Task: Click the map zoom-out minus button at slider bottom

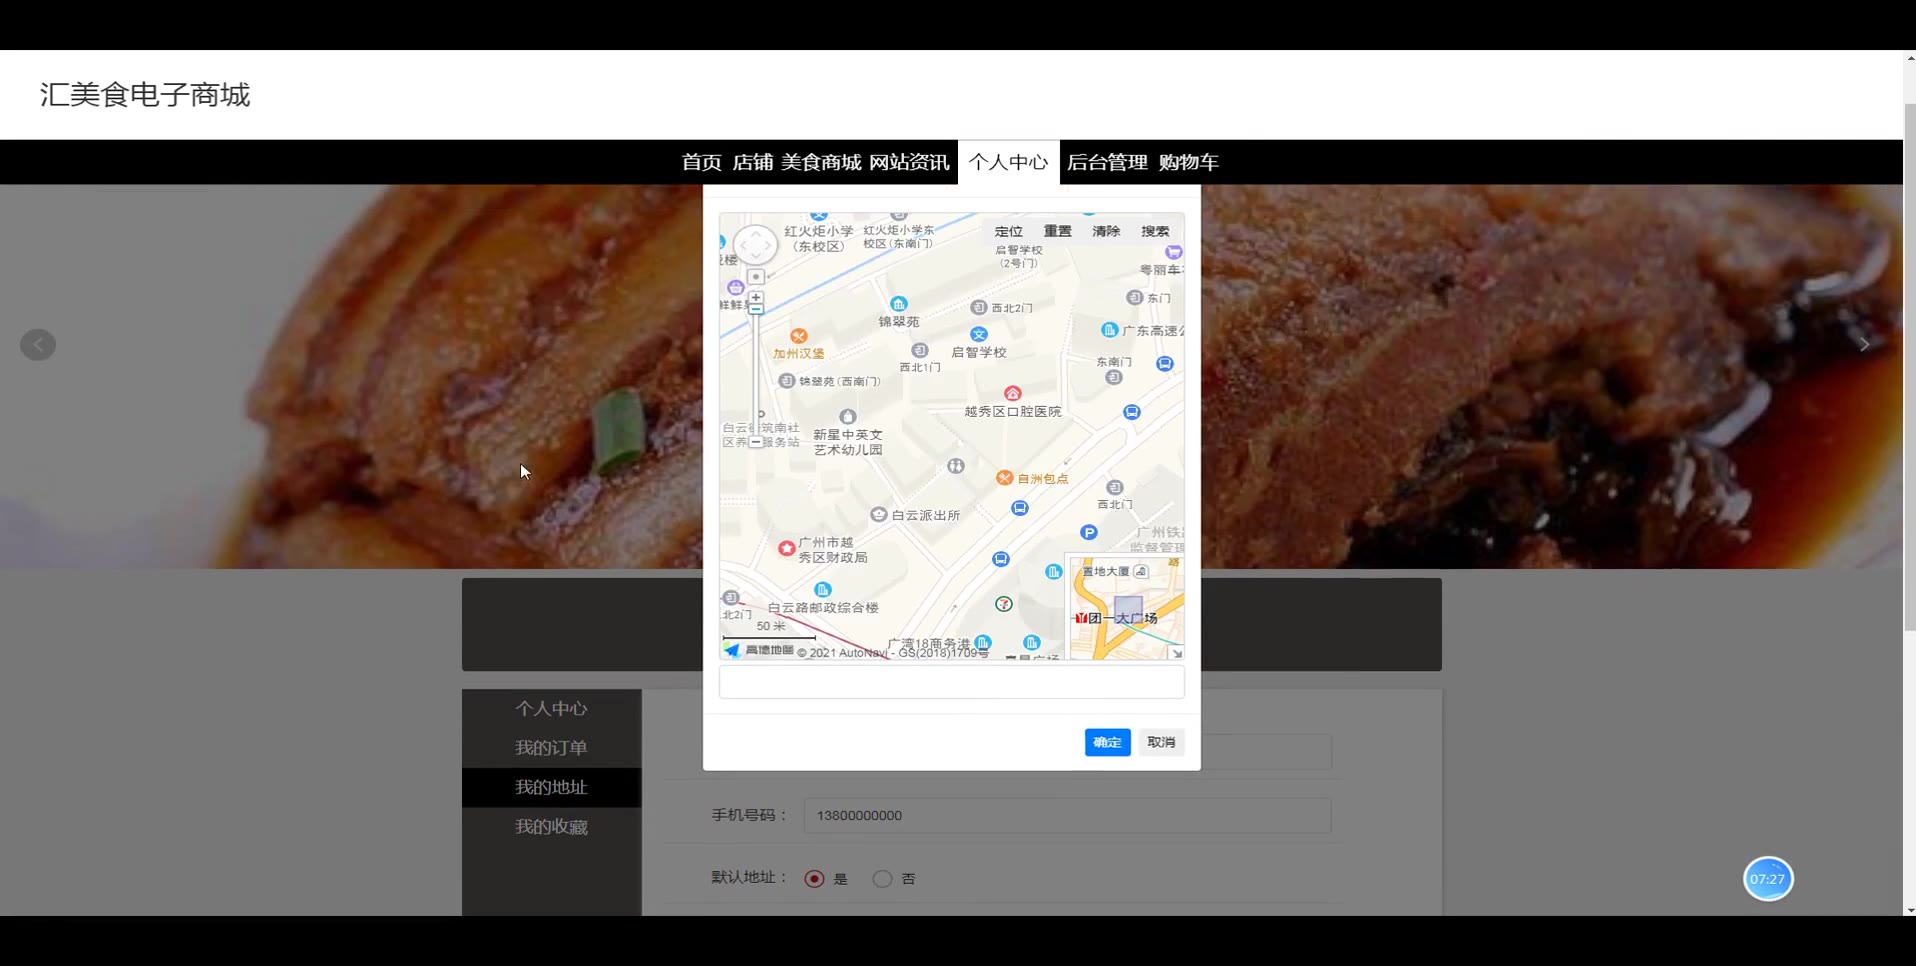Action: click(x=756, y=441)
